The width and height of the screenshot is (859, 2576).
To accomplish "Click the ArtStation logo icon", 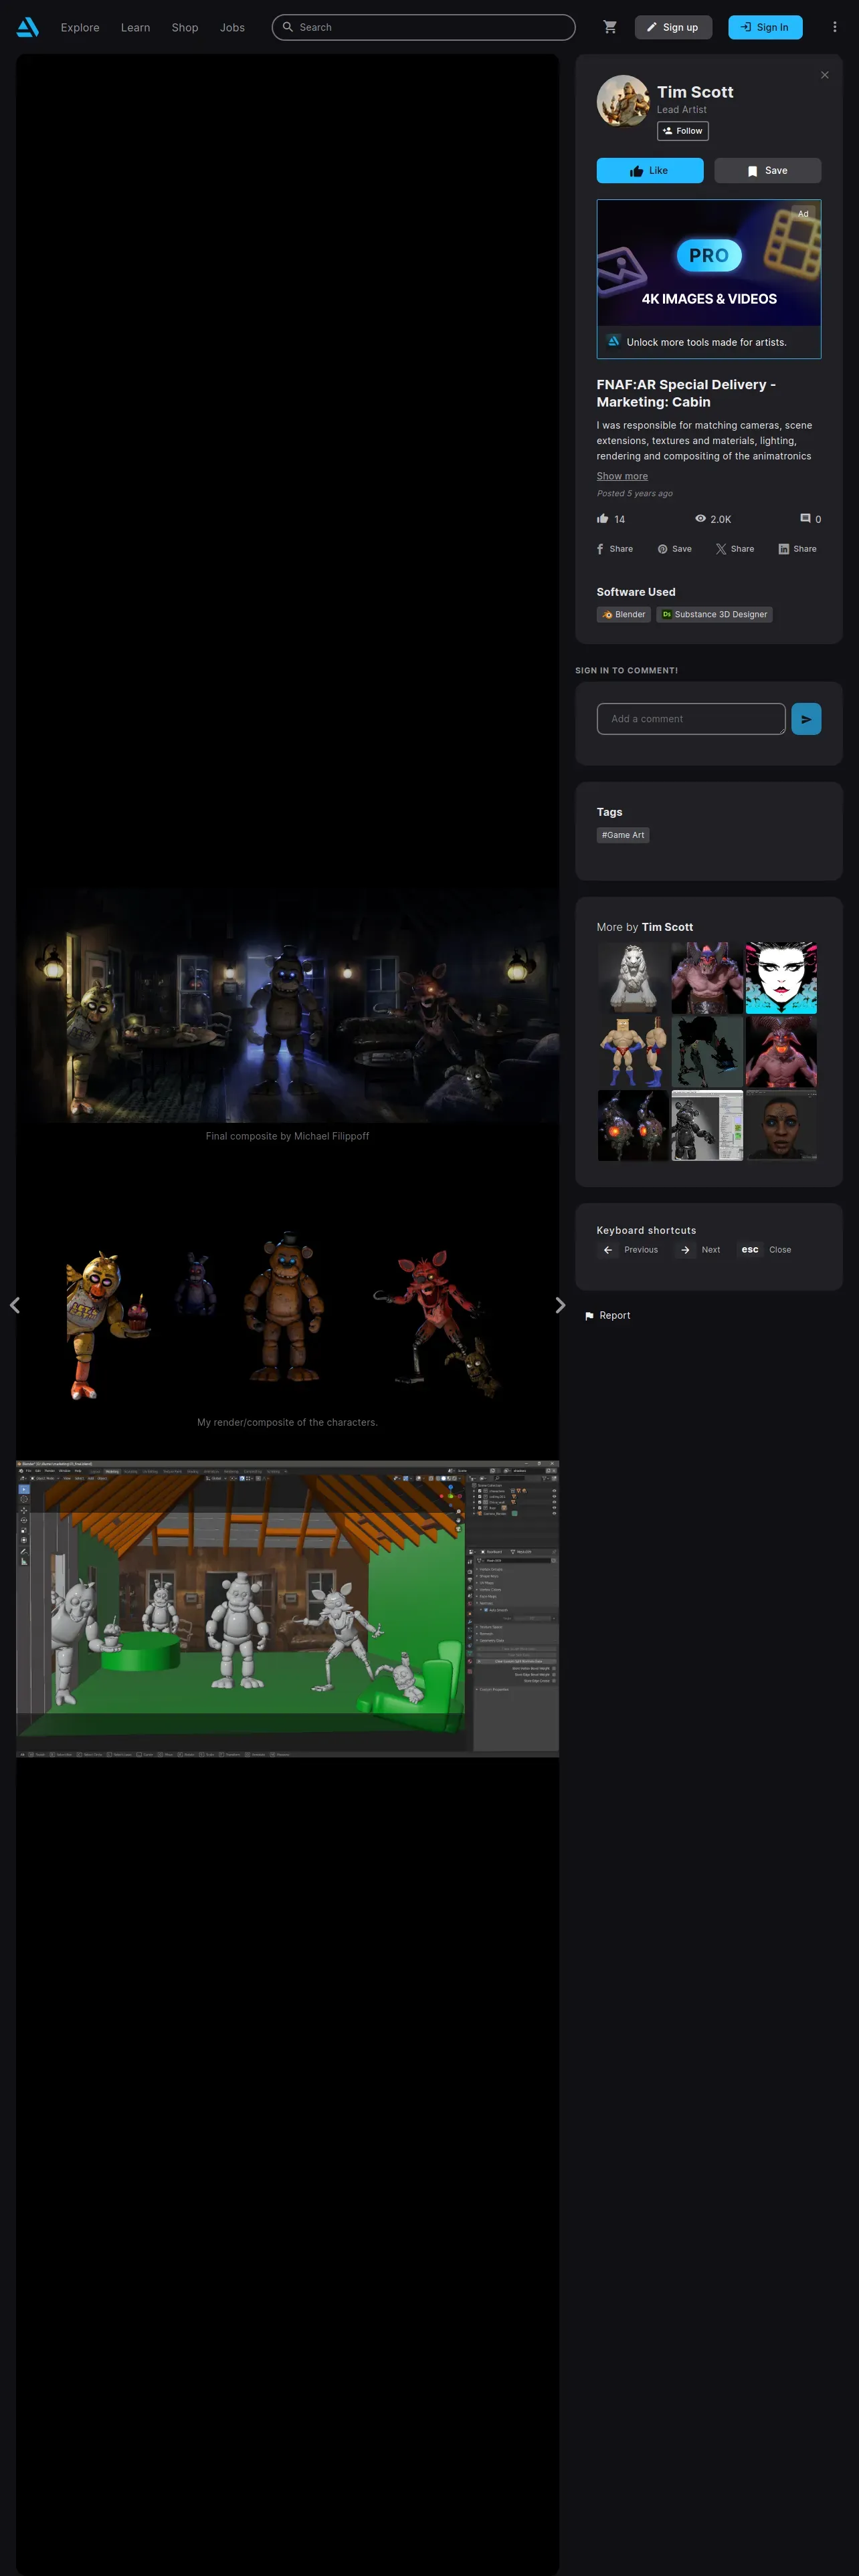I will point(28,27).
